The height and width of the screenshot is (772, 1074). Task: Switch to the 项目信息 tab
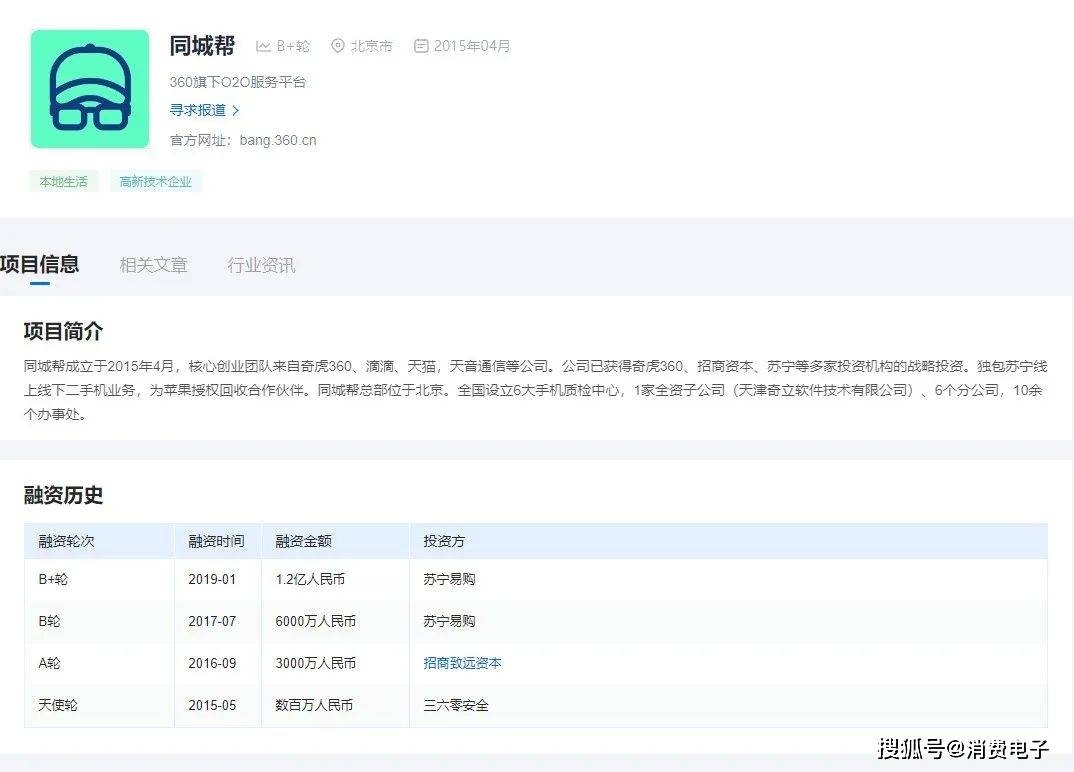pos(39,264)
